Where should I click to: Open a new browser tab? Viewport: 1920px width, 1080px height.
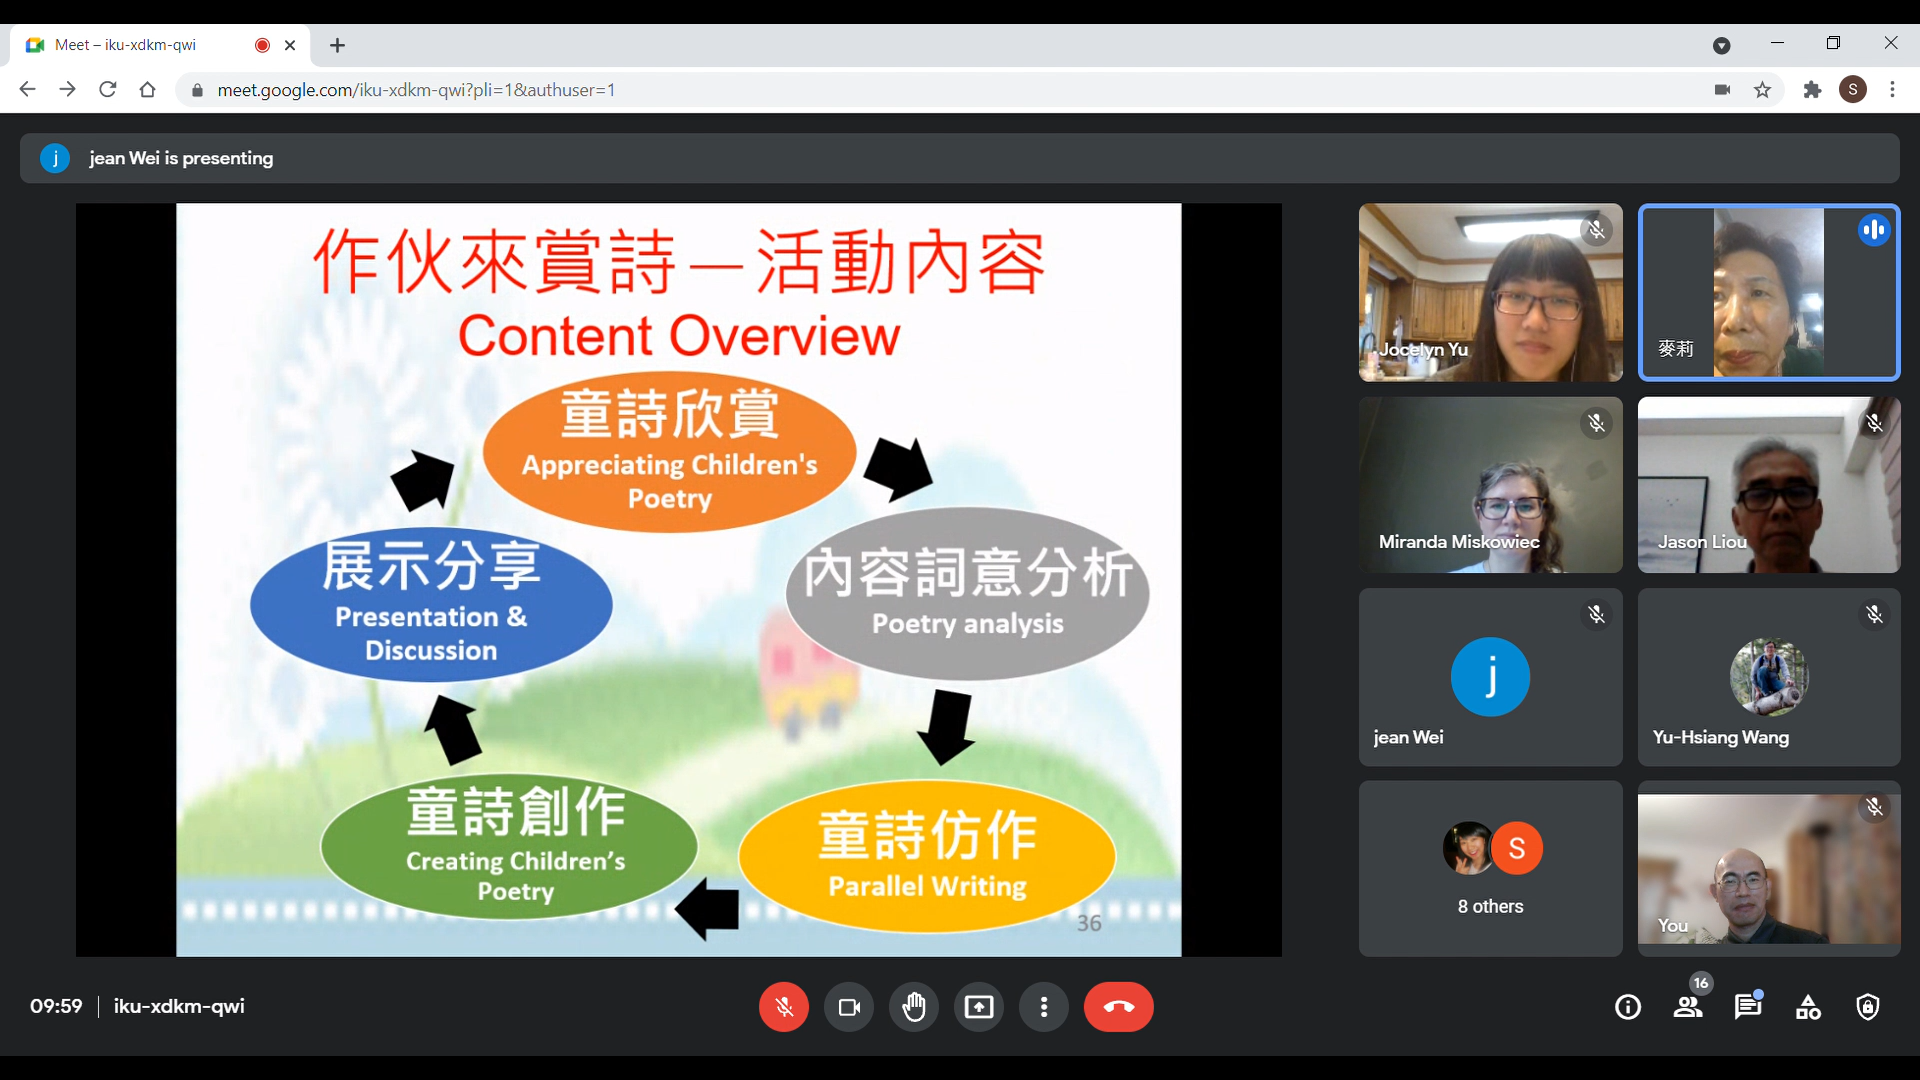click(x=338, y=45)
